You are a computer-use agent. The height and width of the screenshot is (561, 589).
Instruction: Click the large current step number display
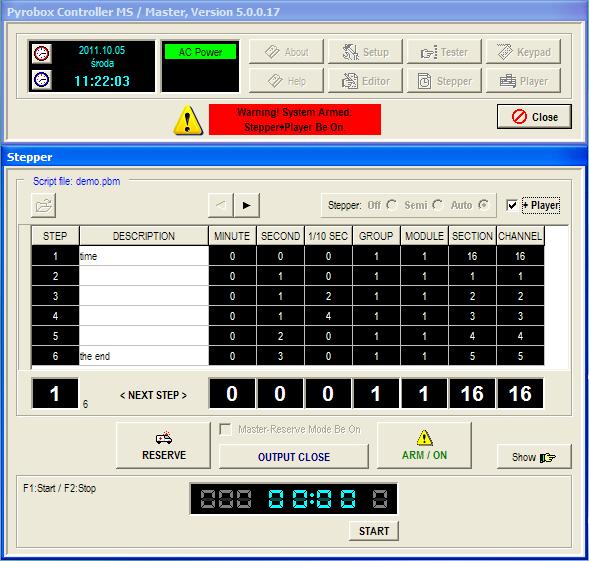point(55,393)
